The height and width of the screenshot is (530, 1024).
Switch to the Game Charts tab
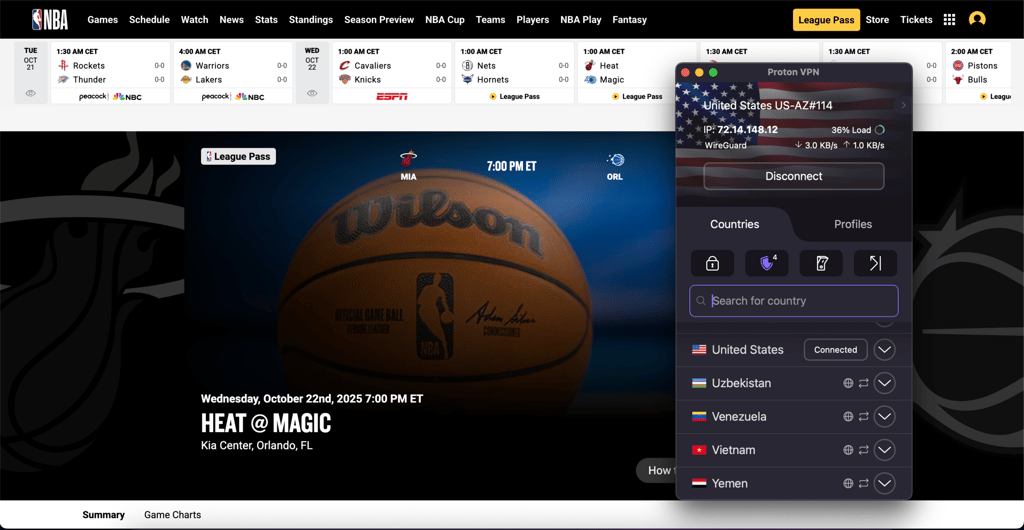(172, 515)
